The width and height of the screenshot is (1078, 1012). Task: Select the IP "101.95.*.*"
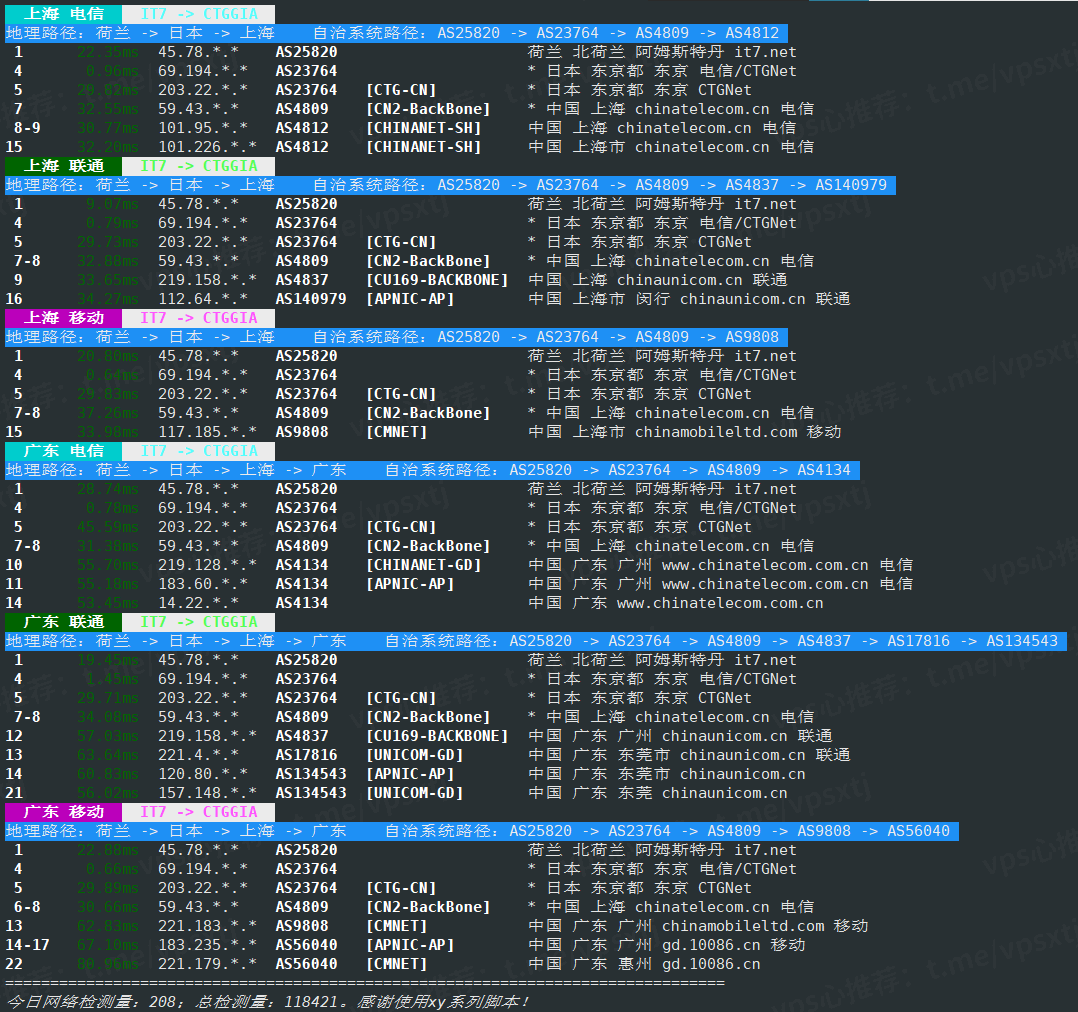coord(203,128)
